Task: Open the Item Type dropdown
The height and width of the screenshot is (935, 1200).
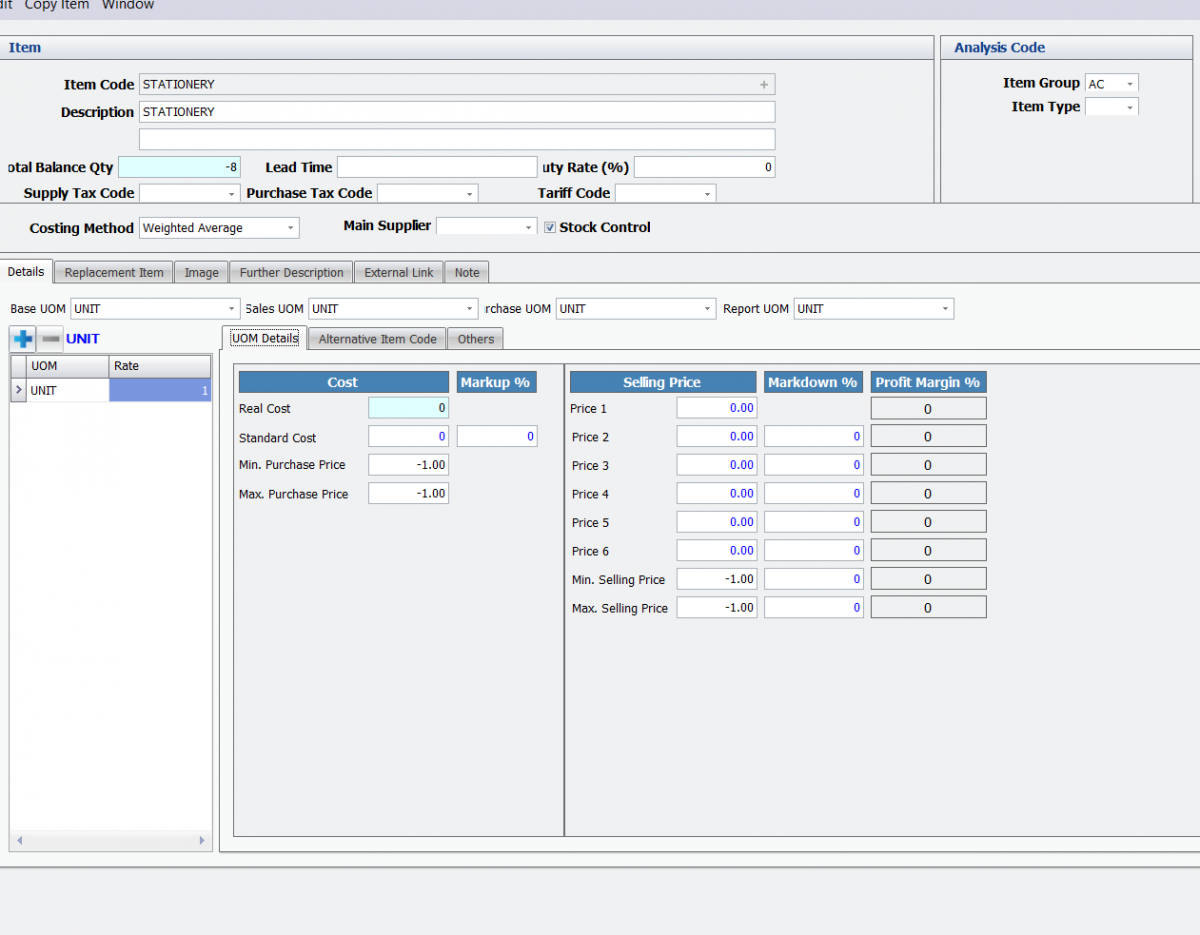Action: 1129,107
